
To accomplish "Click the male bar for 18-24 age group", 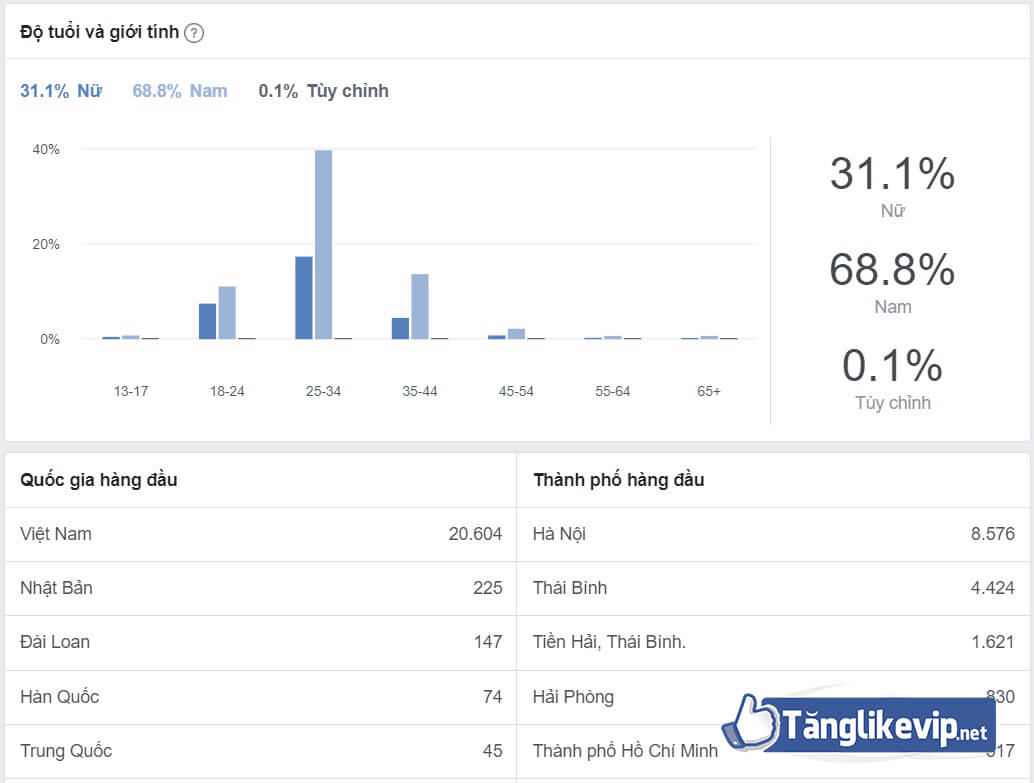I will pyautogui.click(x=227, y=313).
